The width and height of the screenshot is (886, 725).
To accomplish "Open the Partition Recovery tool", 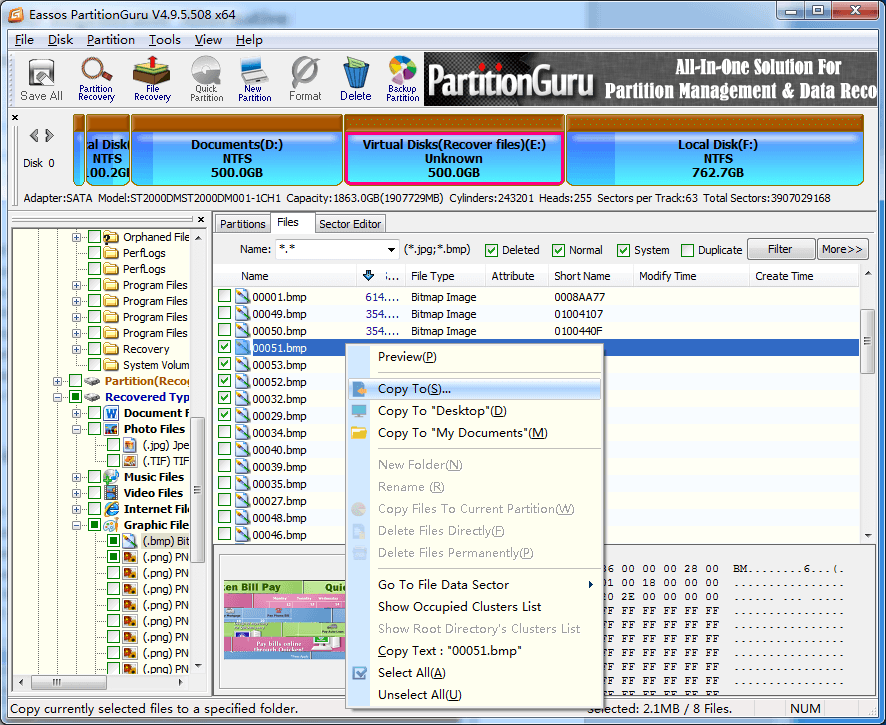I will [96, 80].
